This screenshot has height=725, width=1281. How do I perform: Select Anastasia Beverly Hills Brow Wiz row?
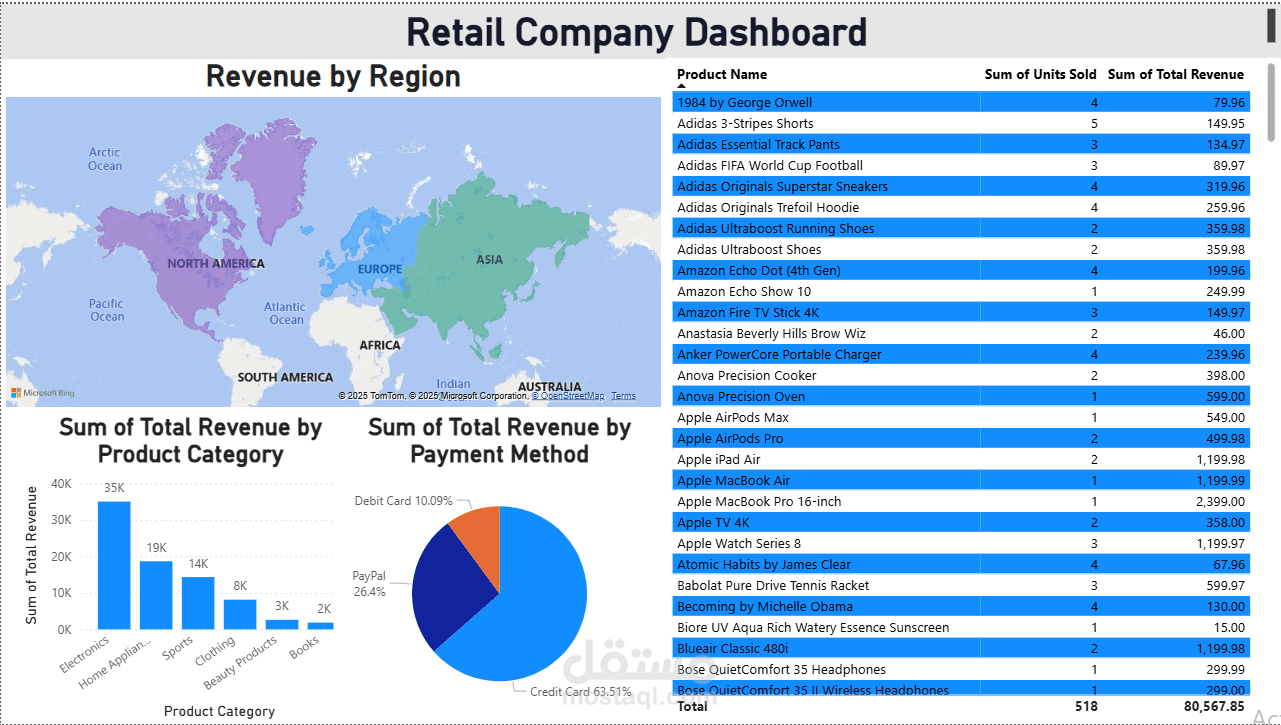pos(961,333)
